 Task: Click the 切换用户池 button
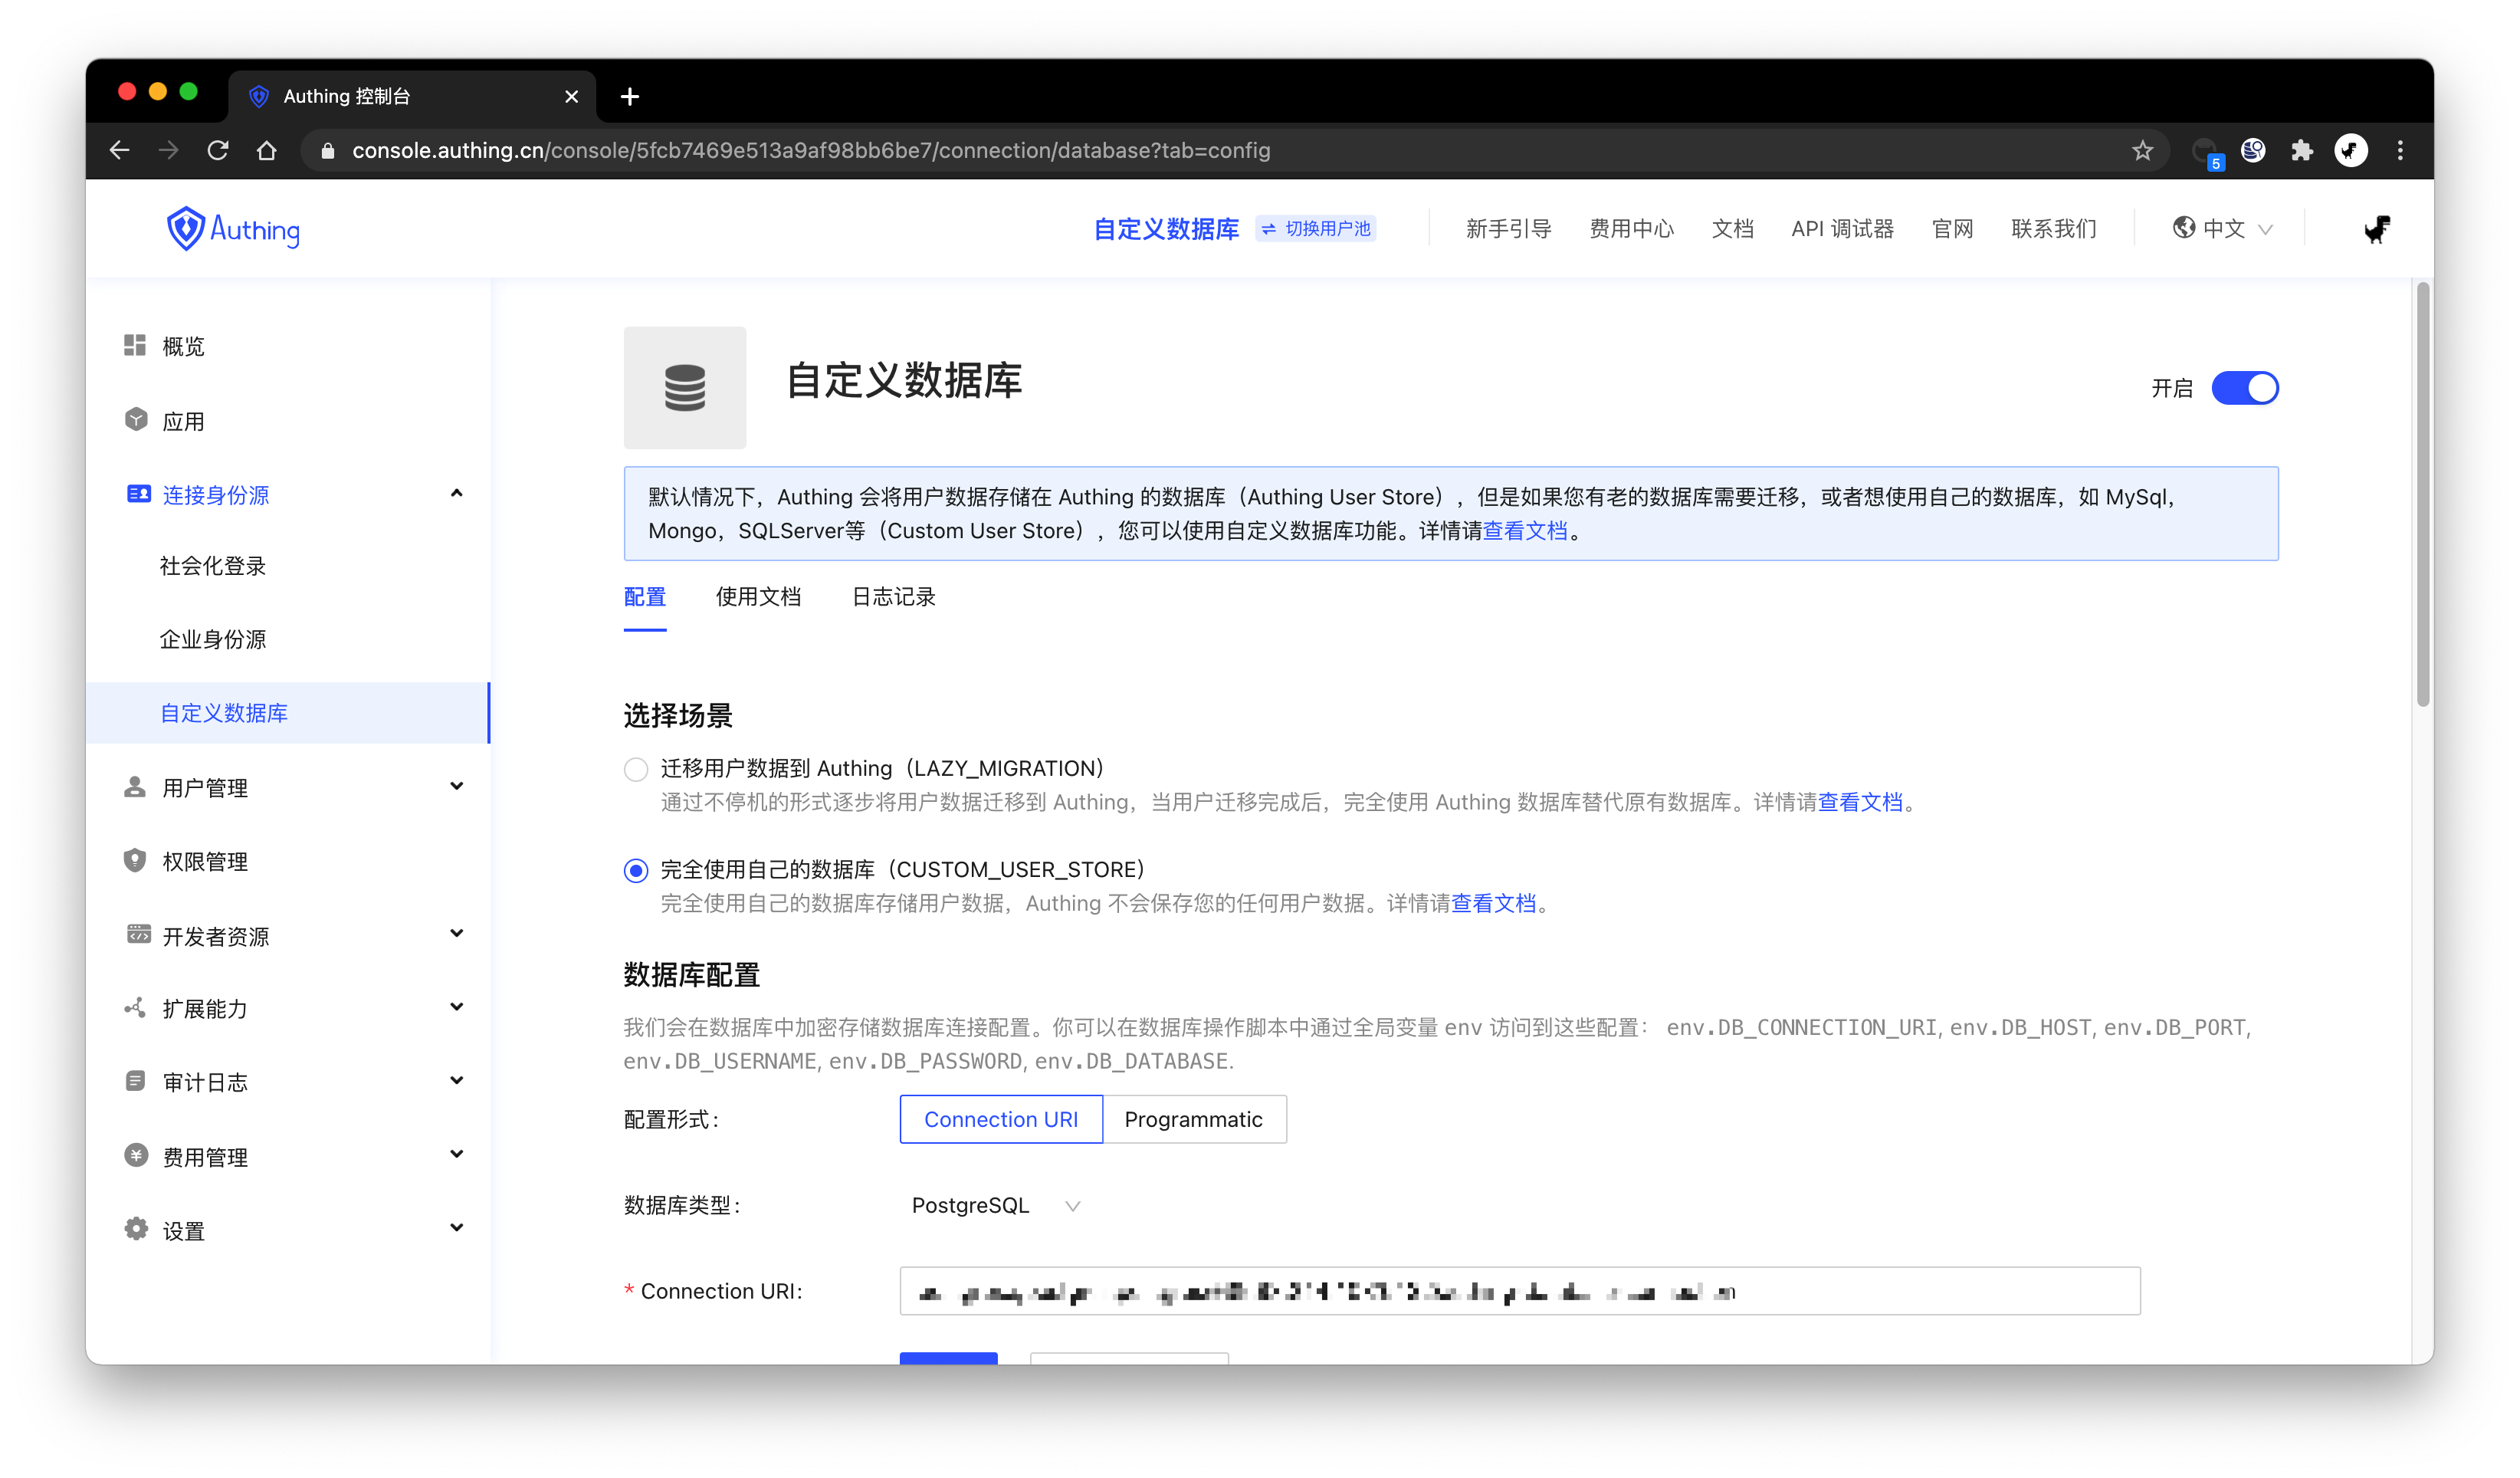(1316, 229)
